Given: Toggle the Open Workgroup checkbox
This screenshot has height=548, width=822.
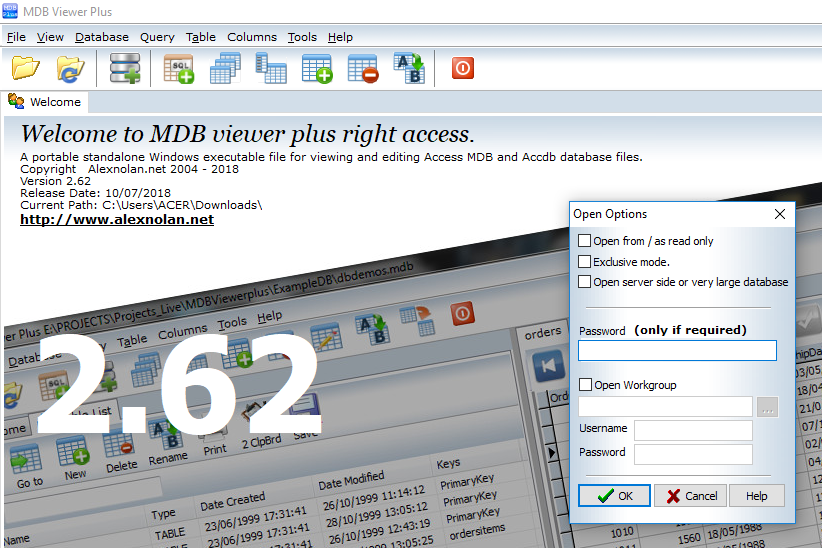Looking at the screenshot, I should (585, 385).
